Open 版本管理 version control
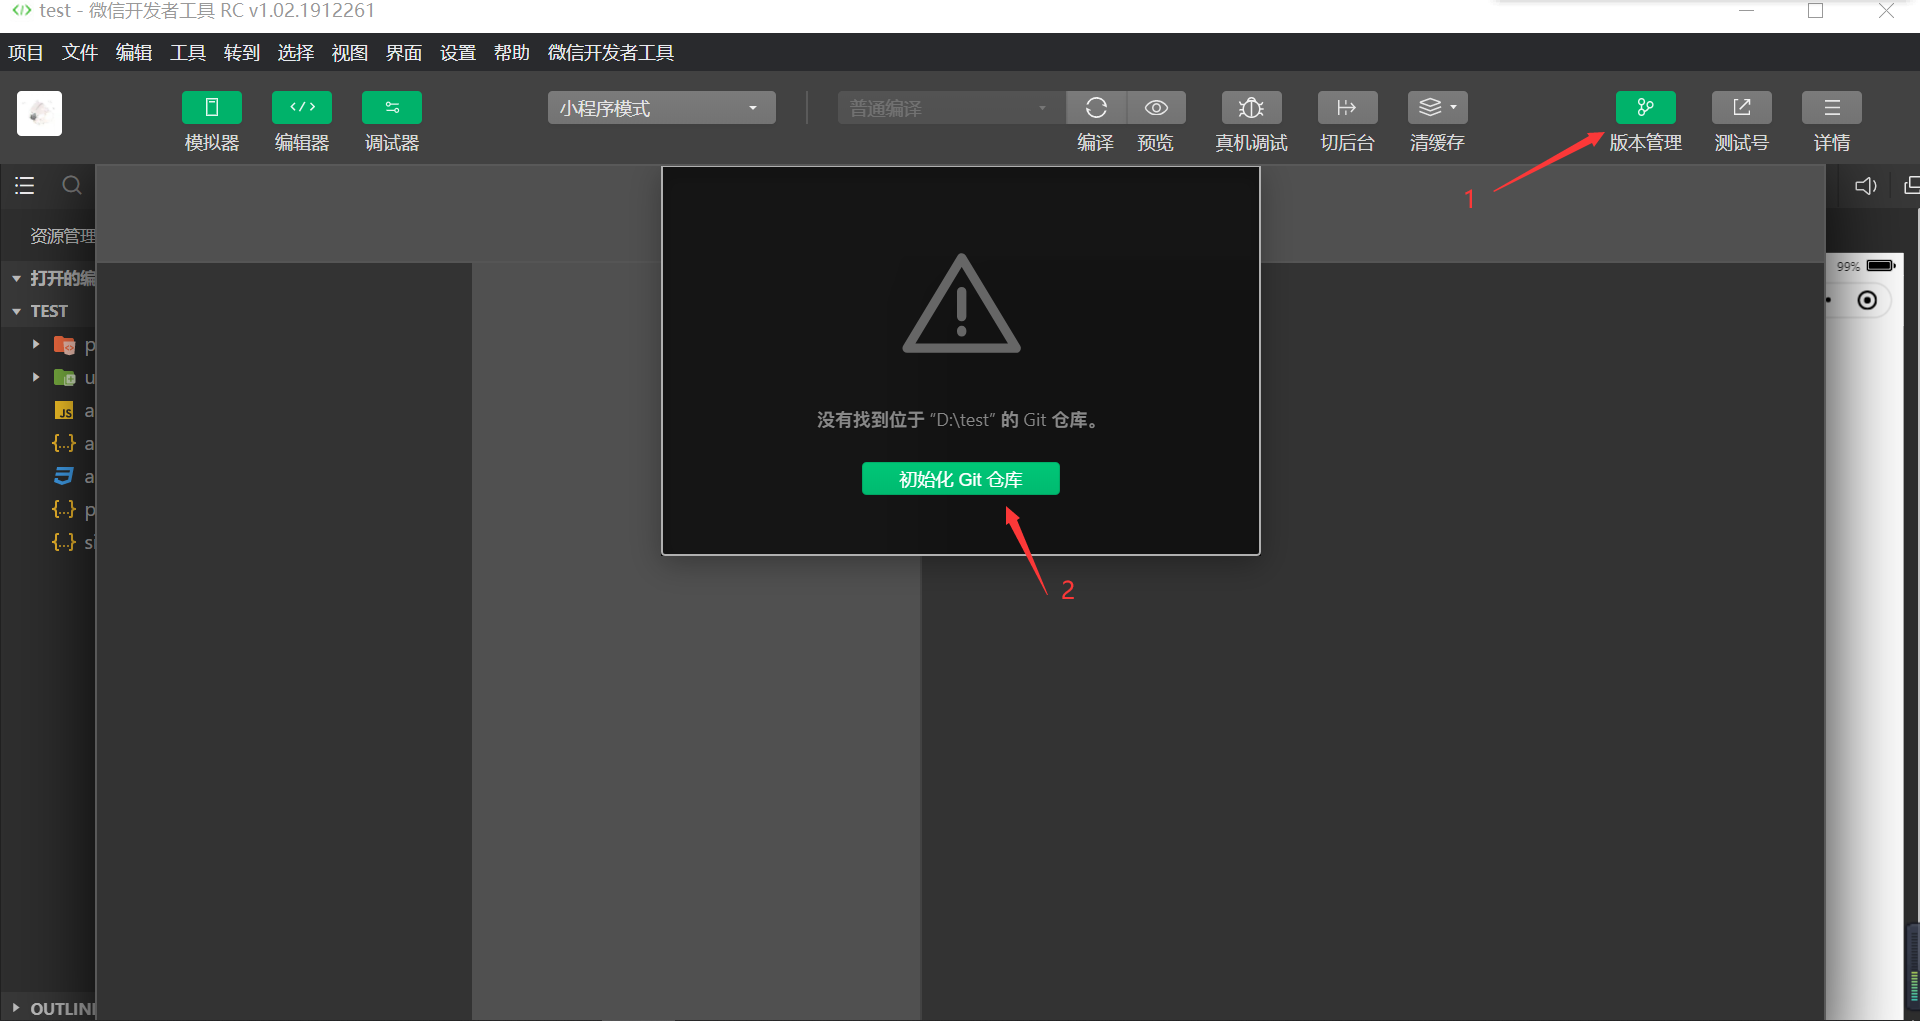1920x1021 pixels. [x=1645, y=108]
